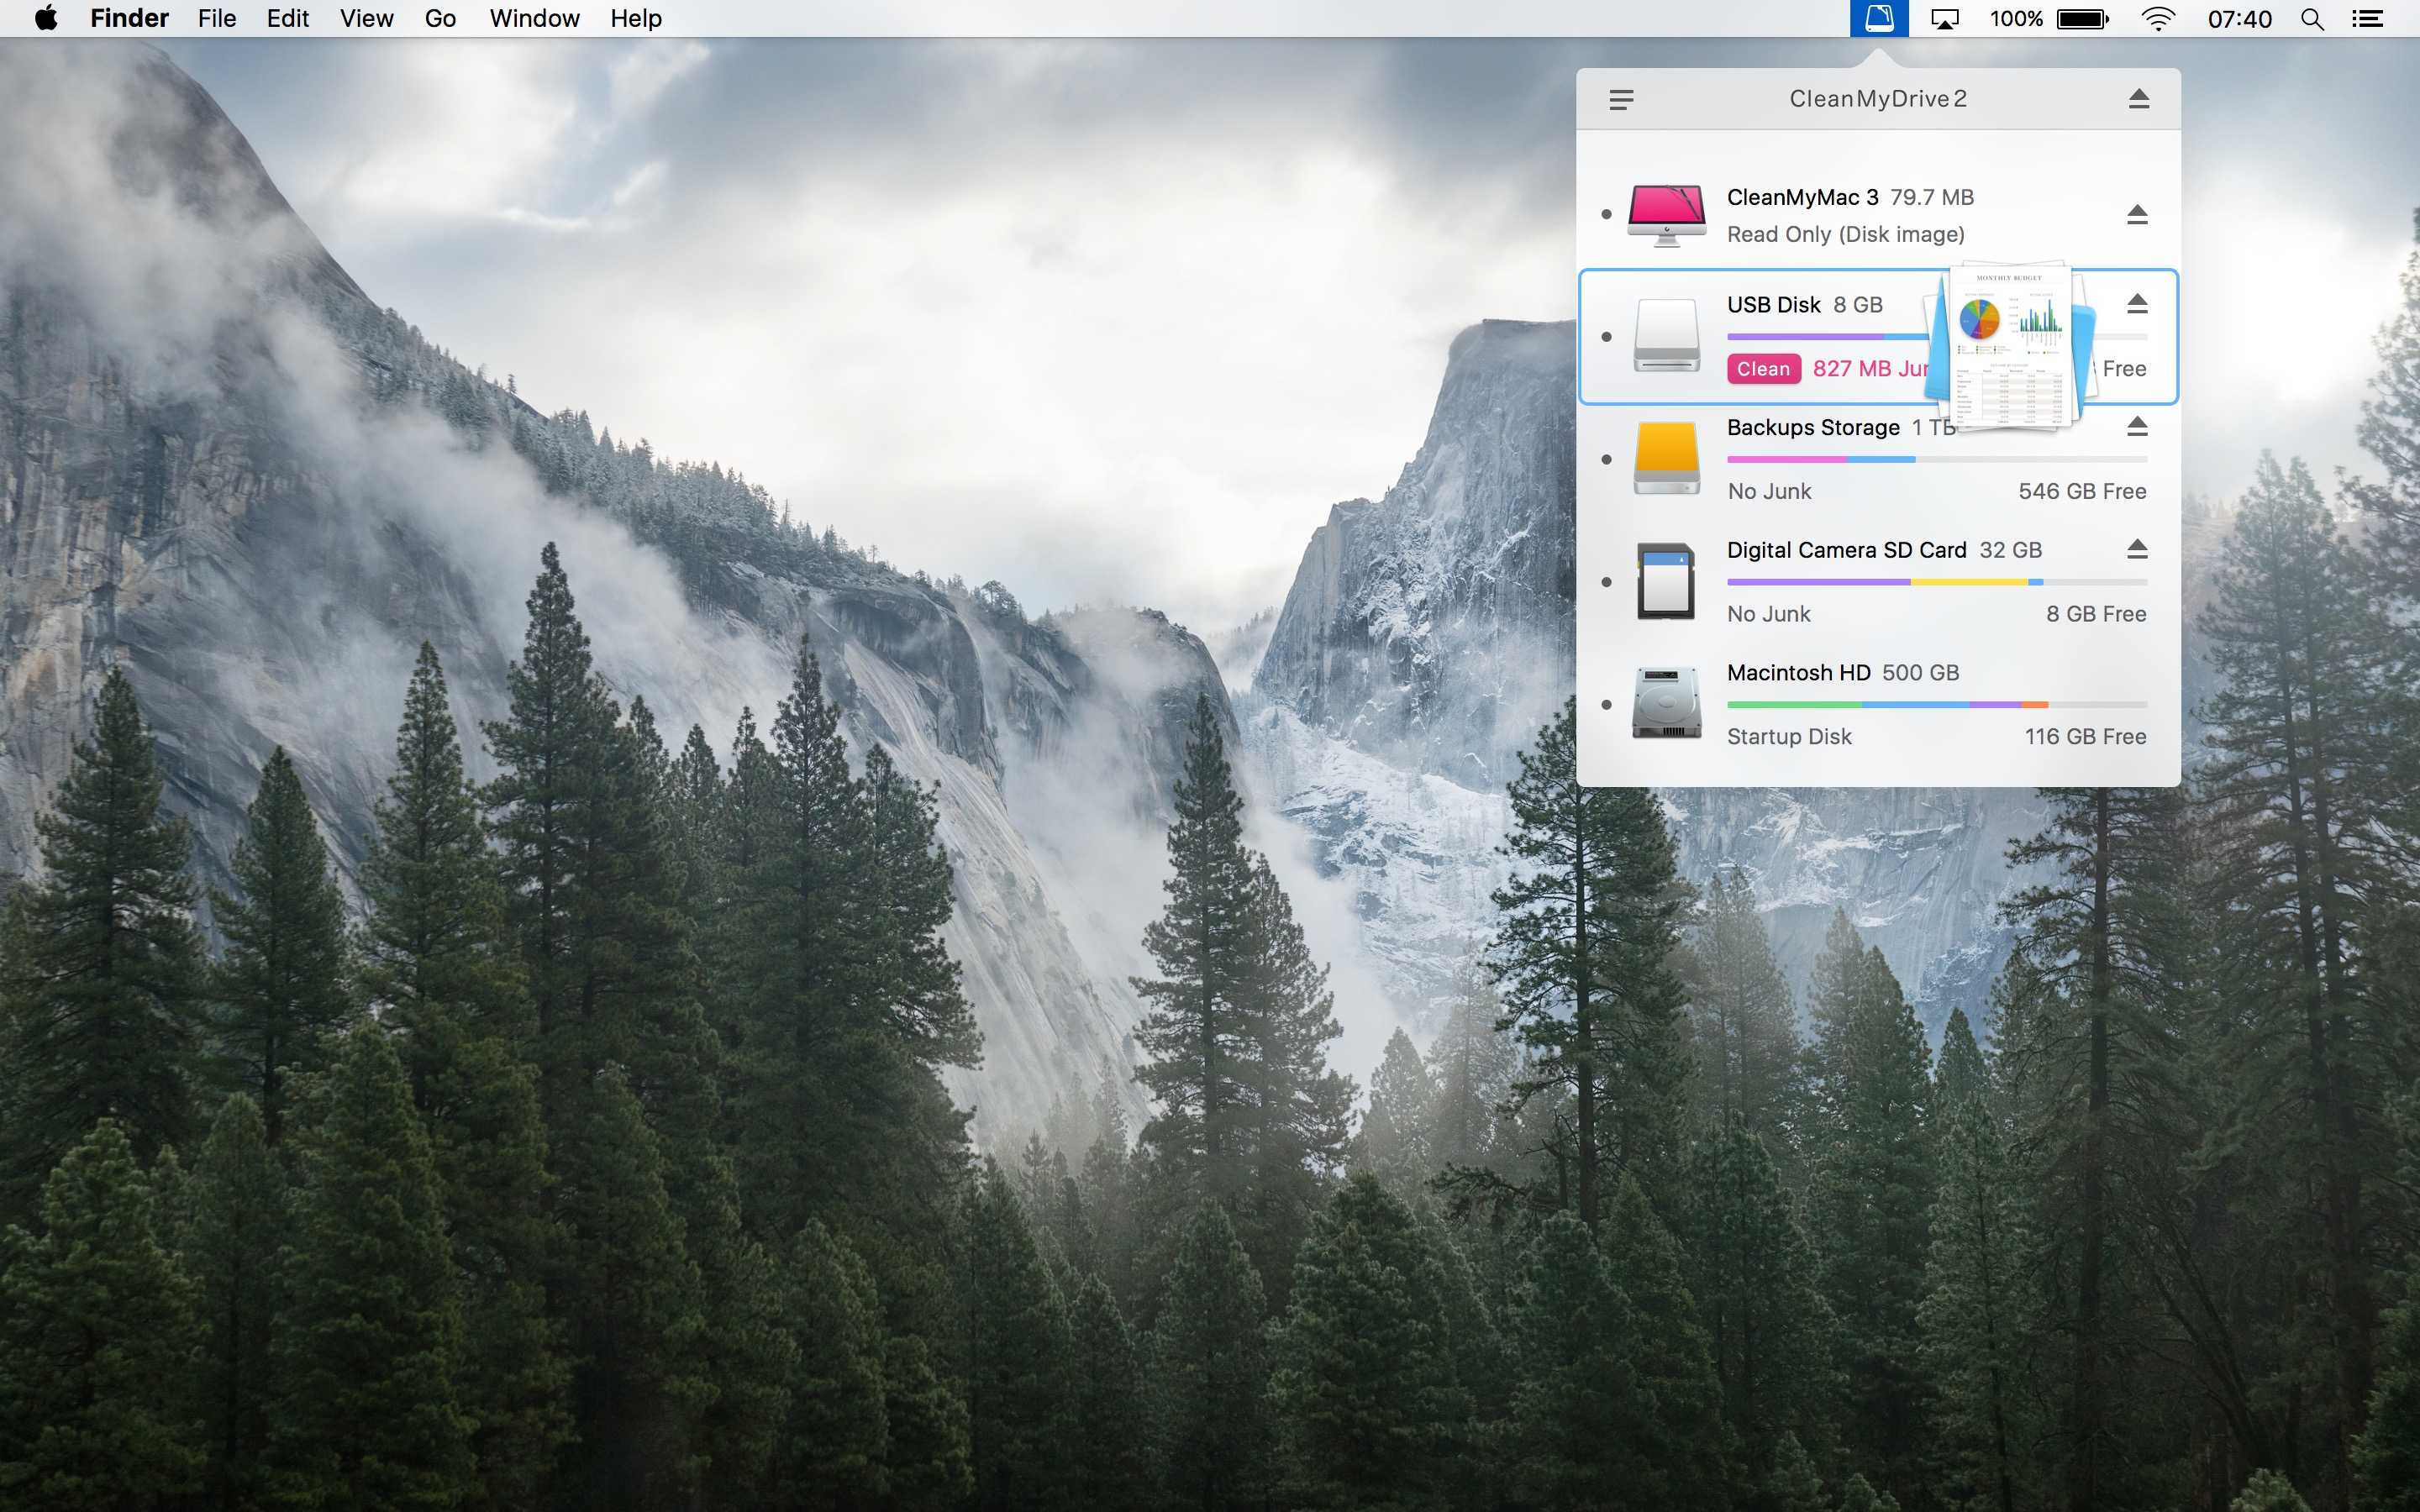Viewport: 2420px width, 1512px height.
Task: Click the Digital Camera SD Card icon
Action: tap(1666, 581)
